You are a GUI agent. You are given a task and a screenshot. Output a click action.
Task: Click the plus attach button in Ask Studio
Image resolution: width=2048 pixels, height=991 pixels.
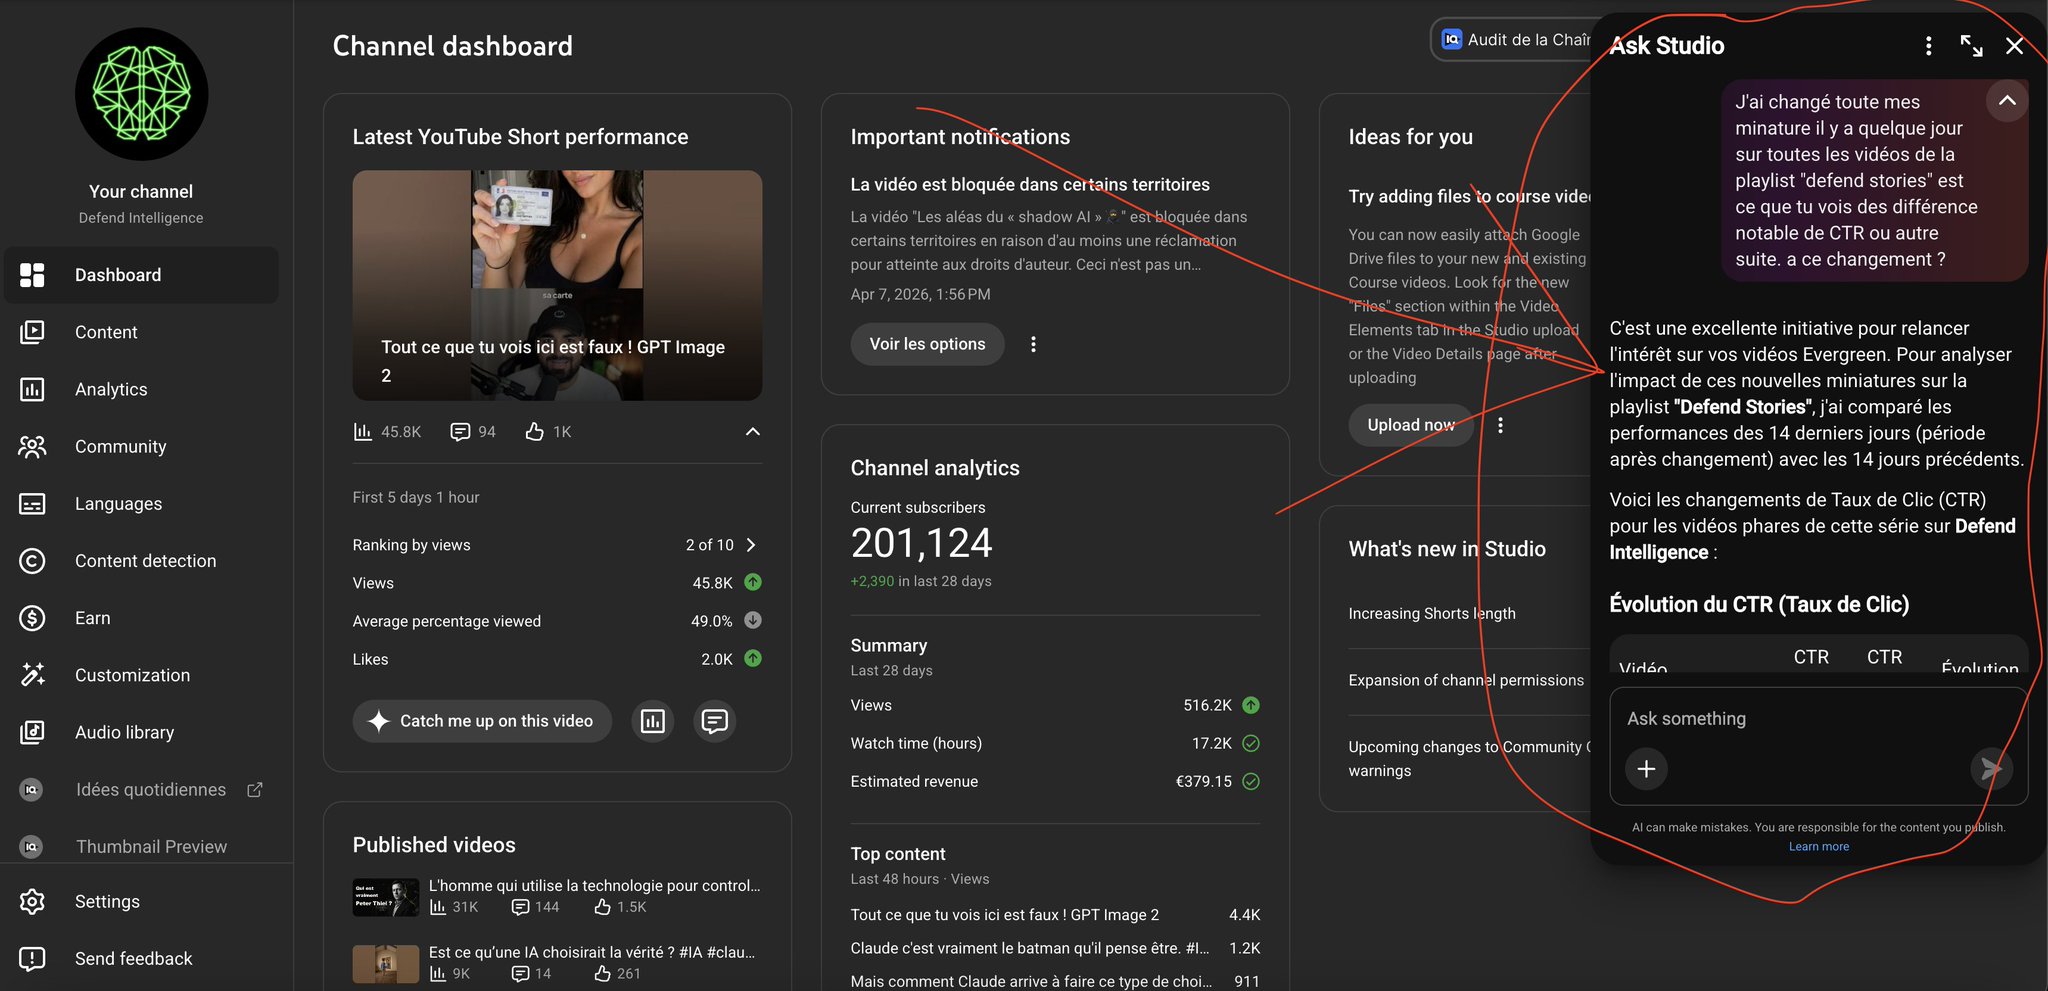coord(1646,769)
